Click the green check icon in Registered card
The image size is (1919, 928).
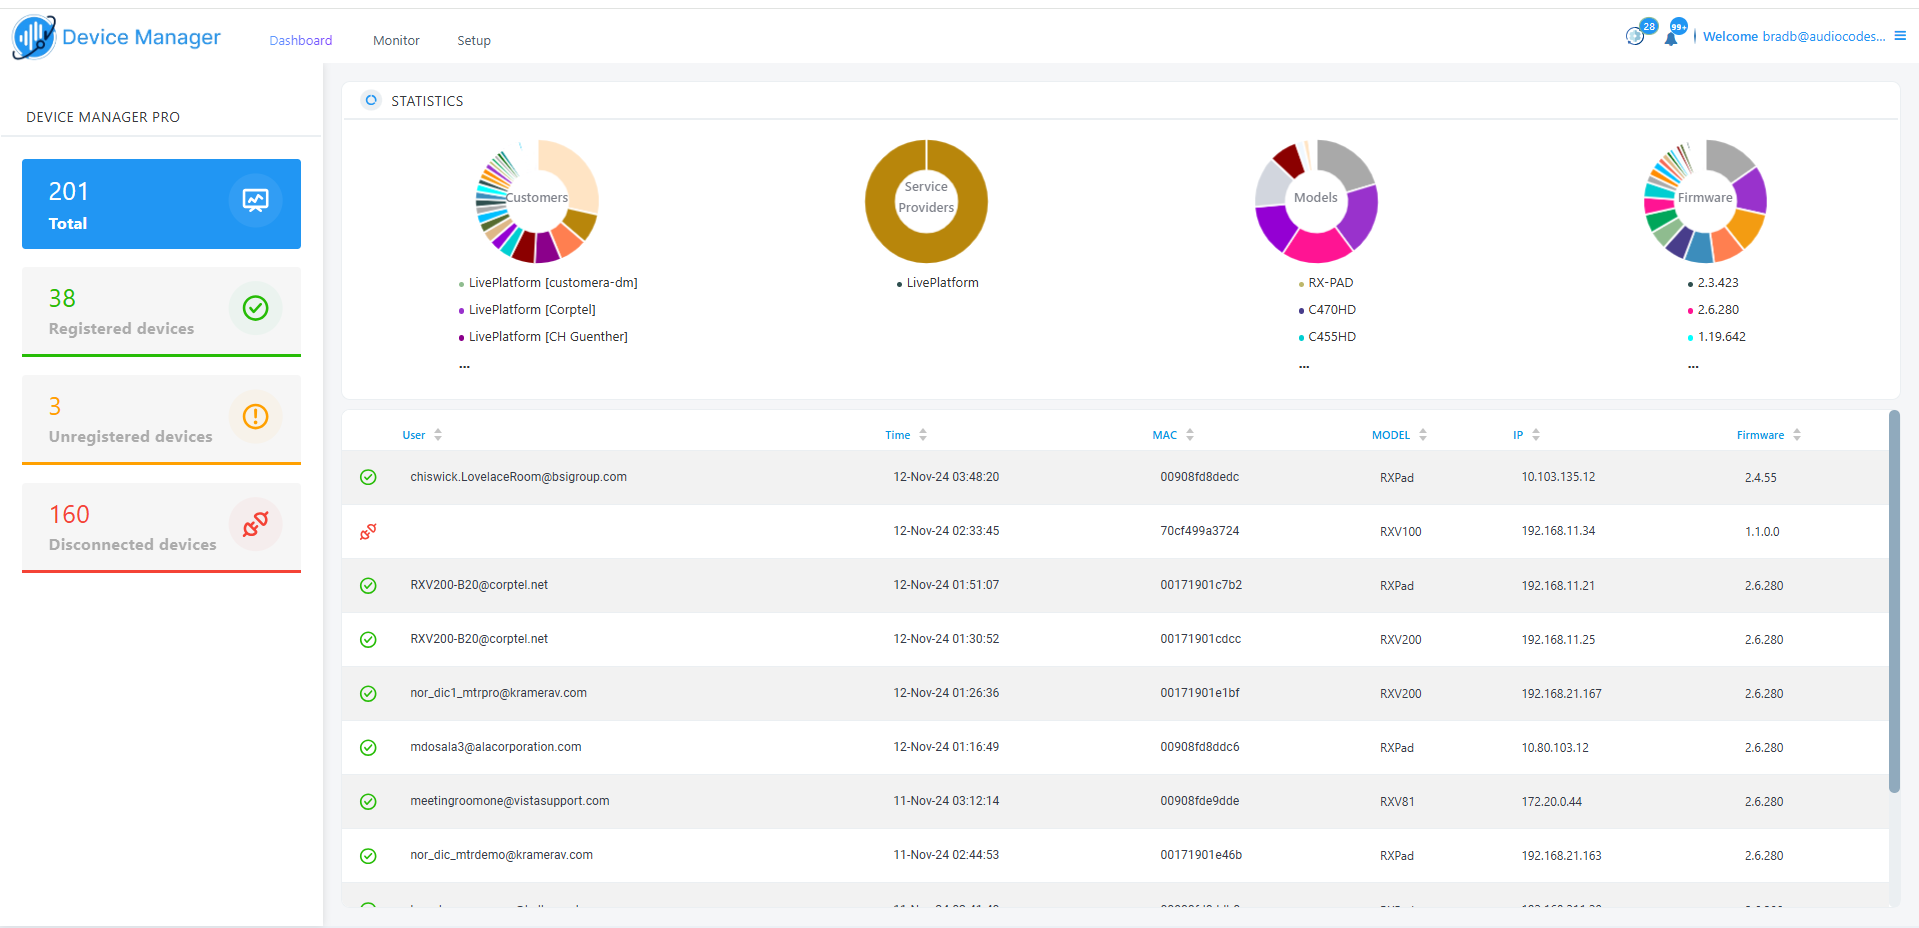[x=255, y=308]
